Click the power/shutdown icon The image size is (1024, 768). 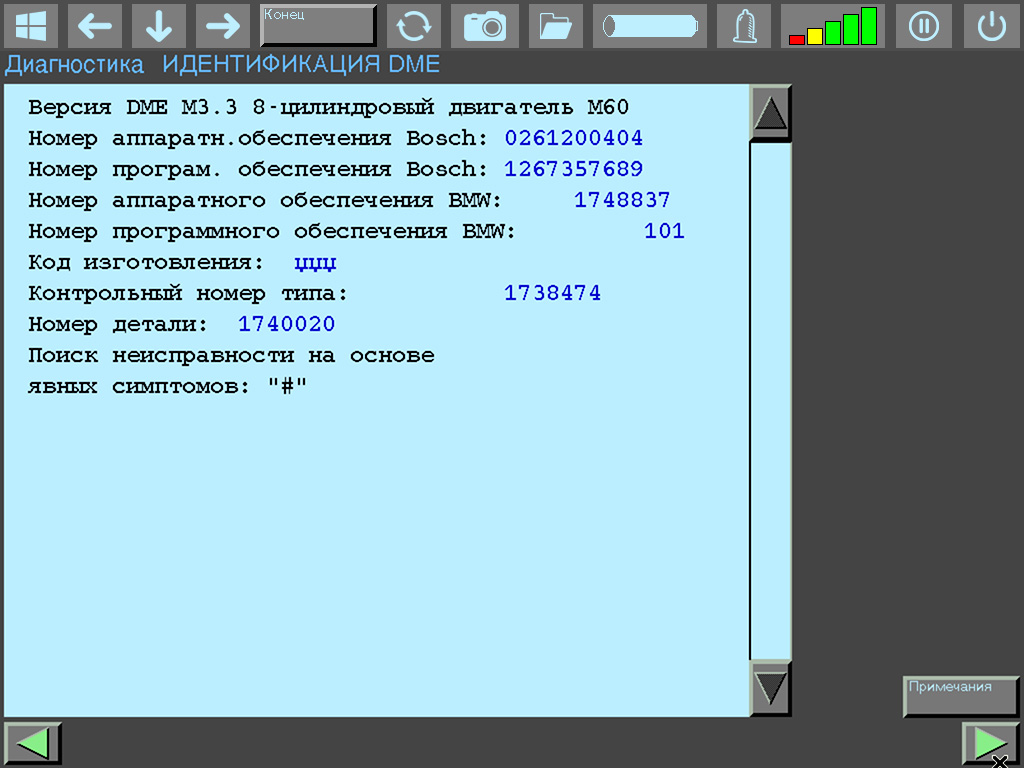[991, 26]
